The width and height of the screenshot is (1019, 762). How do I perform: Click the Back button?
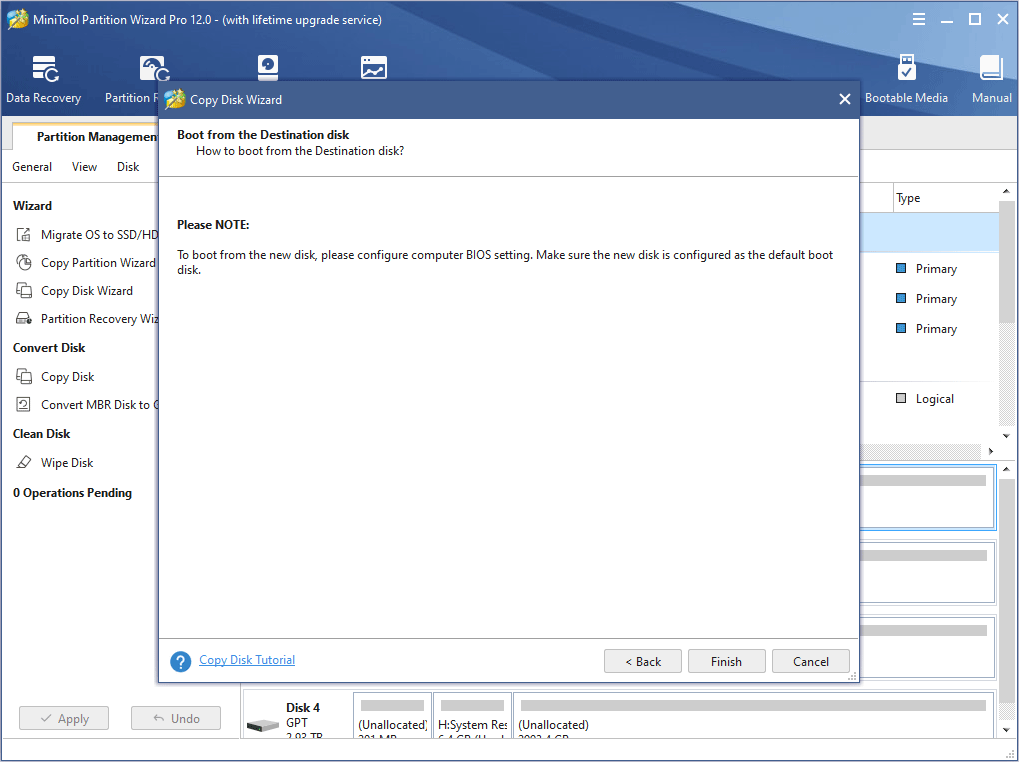643,661
